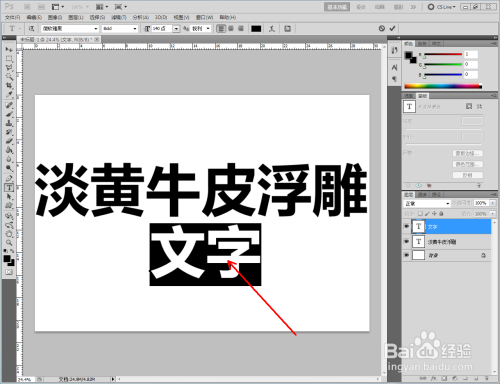This screenshot has height=384, width=500.
Task: Enable right text alignment
Action: point(241,29)
